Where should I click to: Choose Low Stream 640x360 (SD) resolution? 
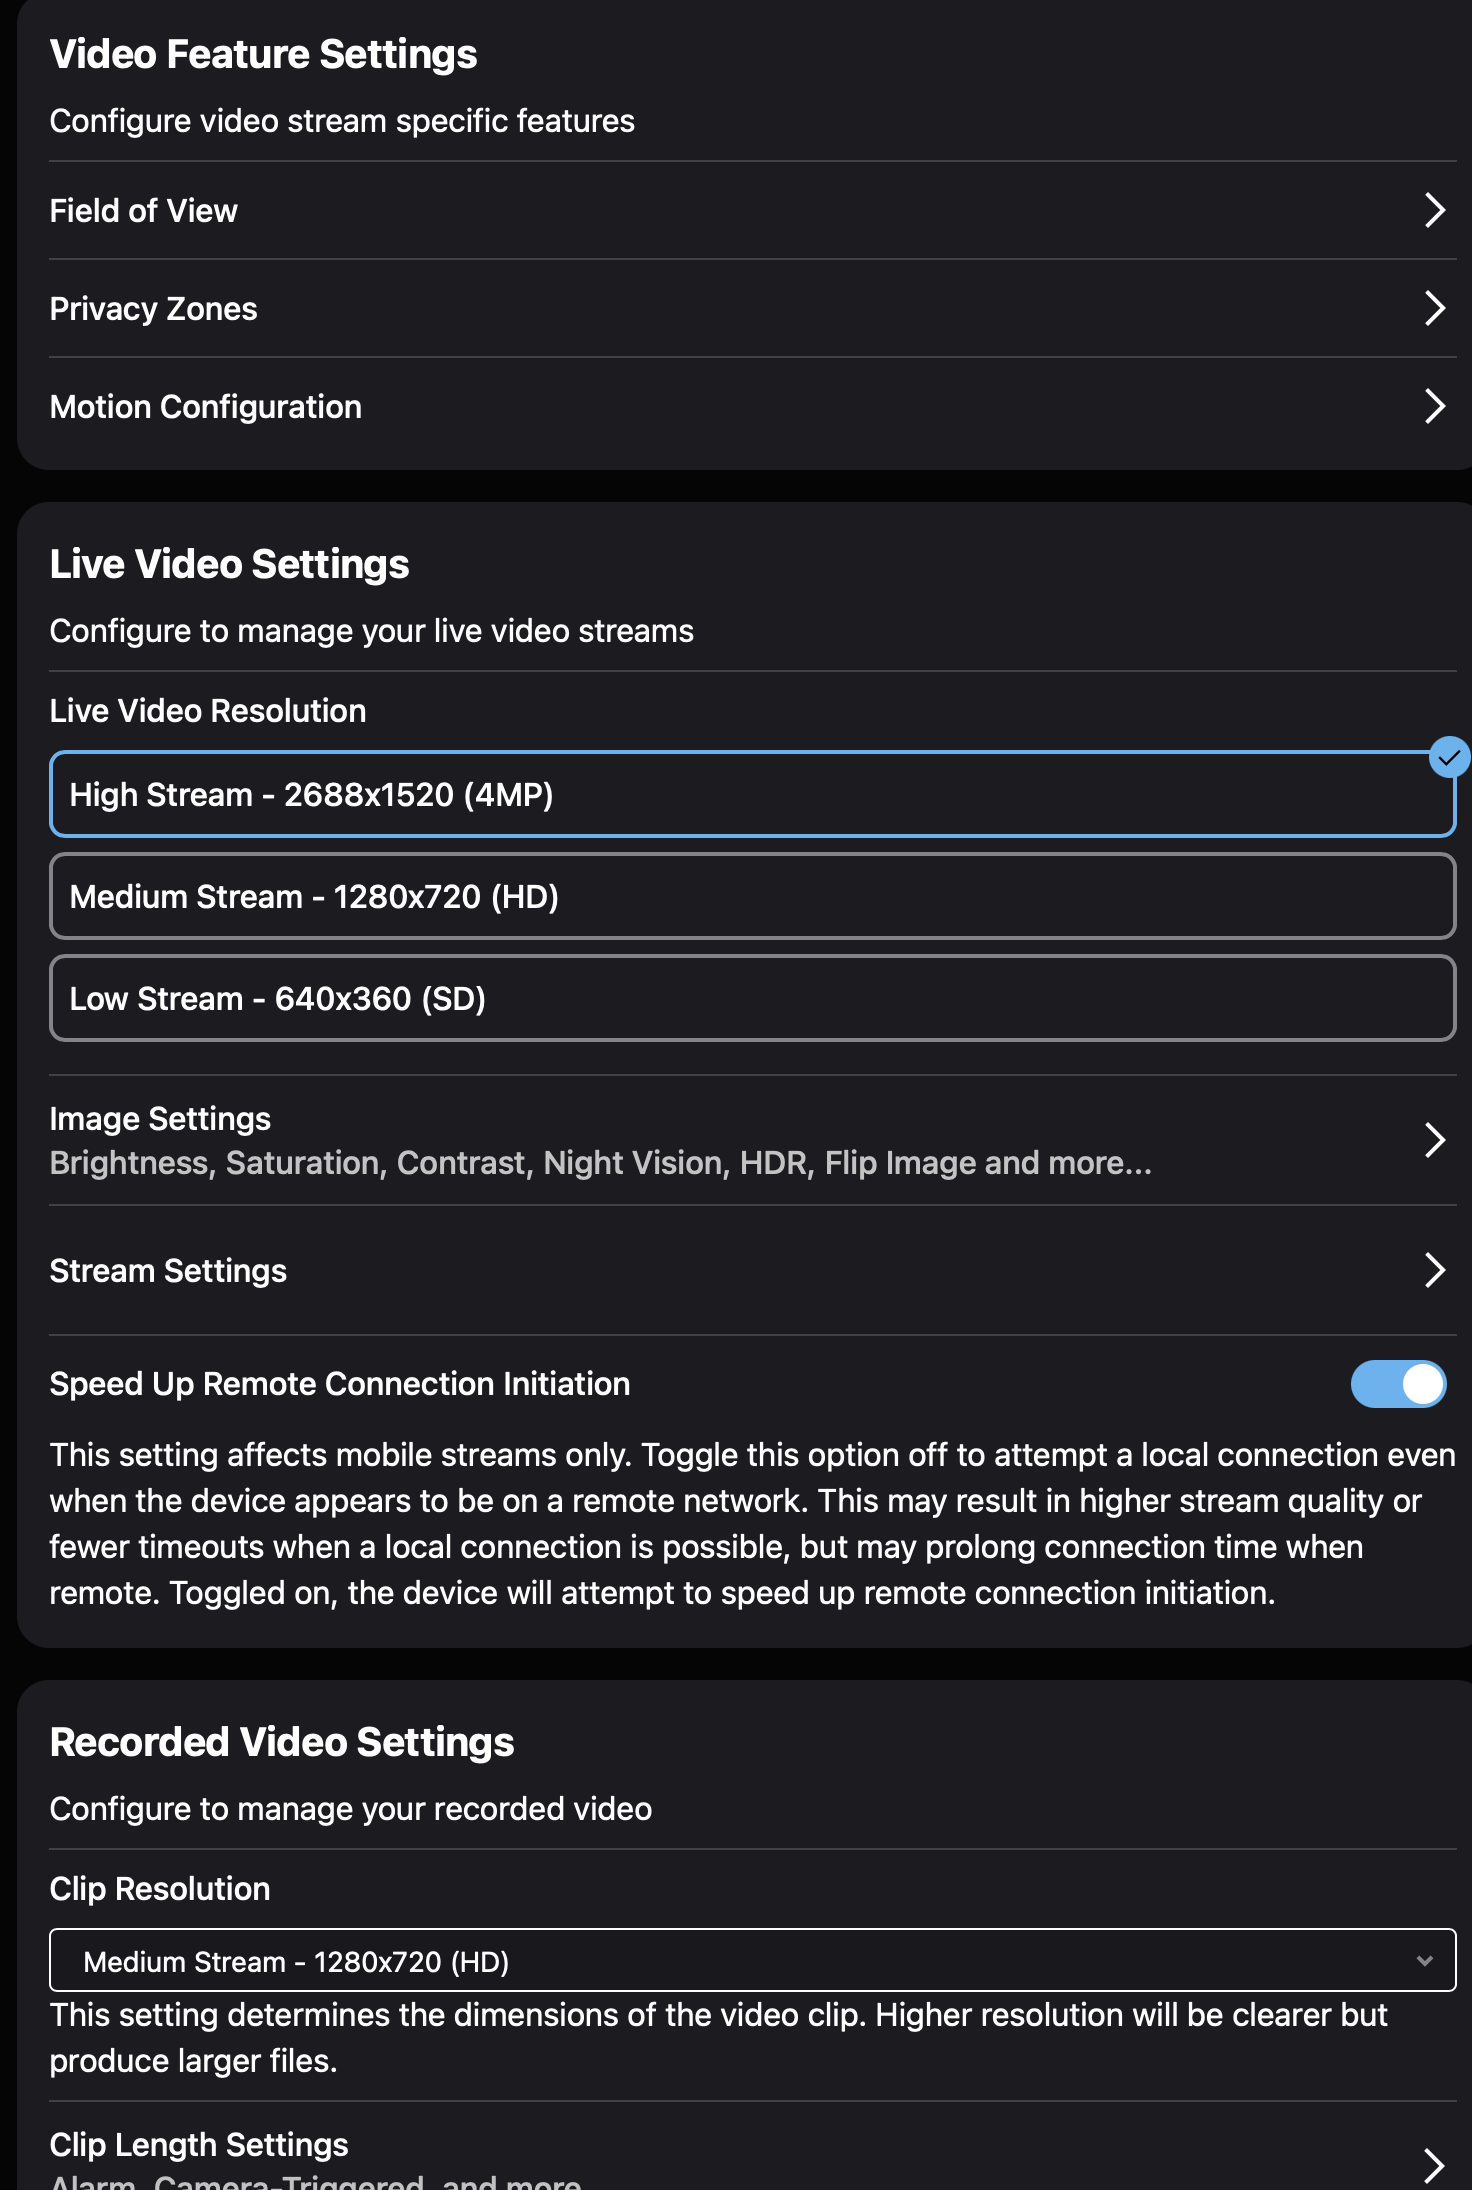(x=750, y=999)
